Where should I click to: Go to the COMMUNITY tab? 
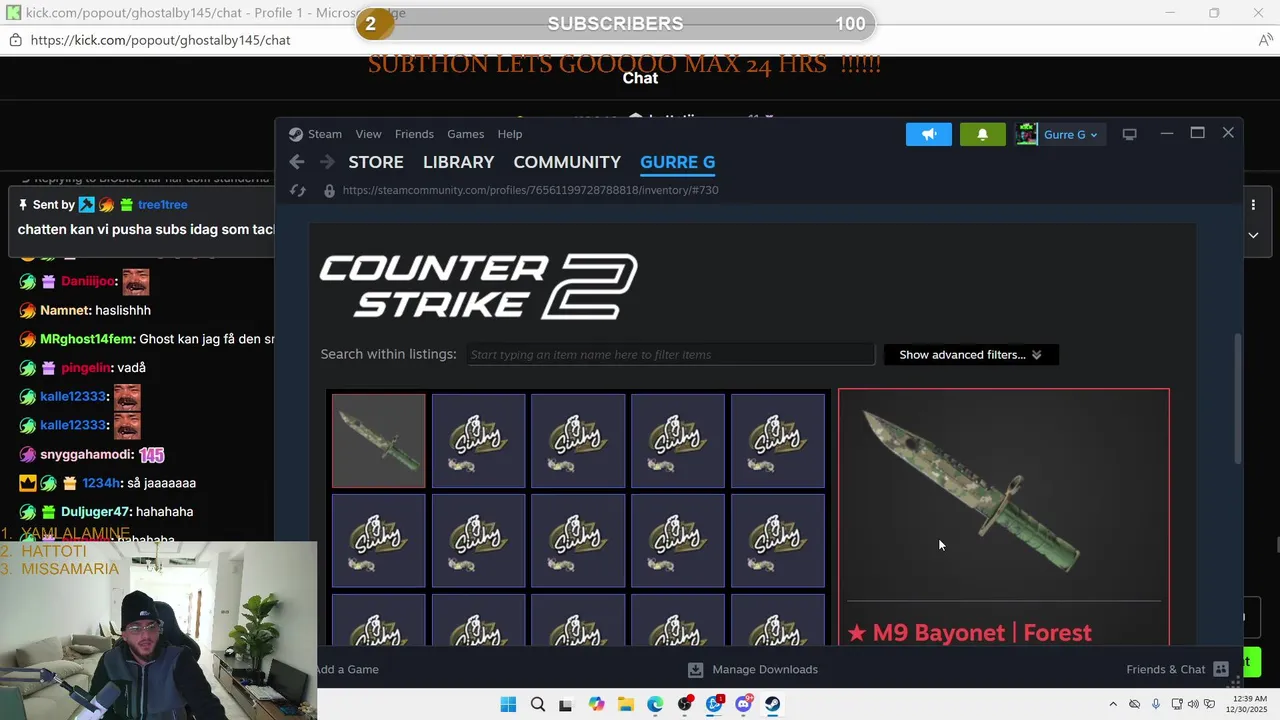coord(567,162)
